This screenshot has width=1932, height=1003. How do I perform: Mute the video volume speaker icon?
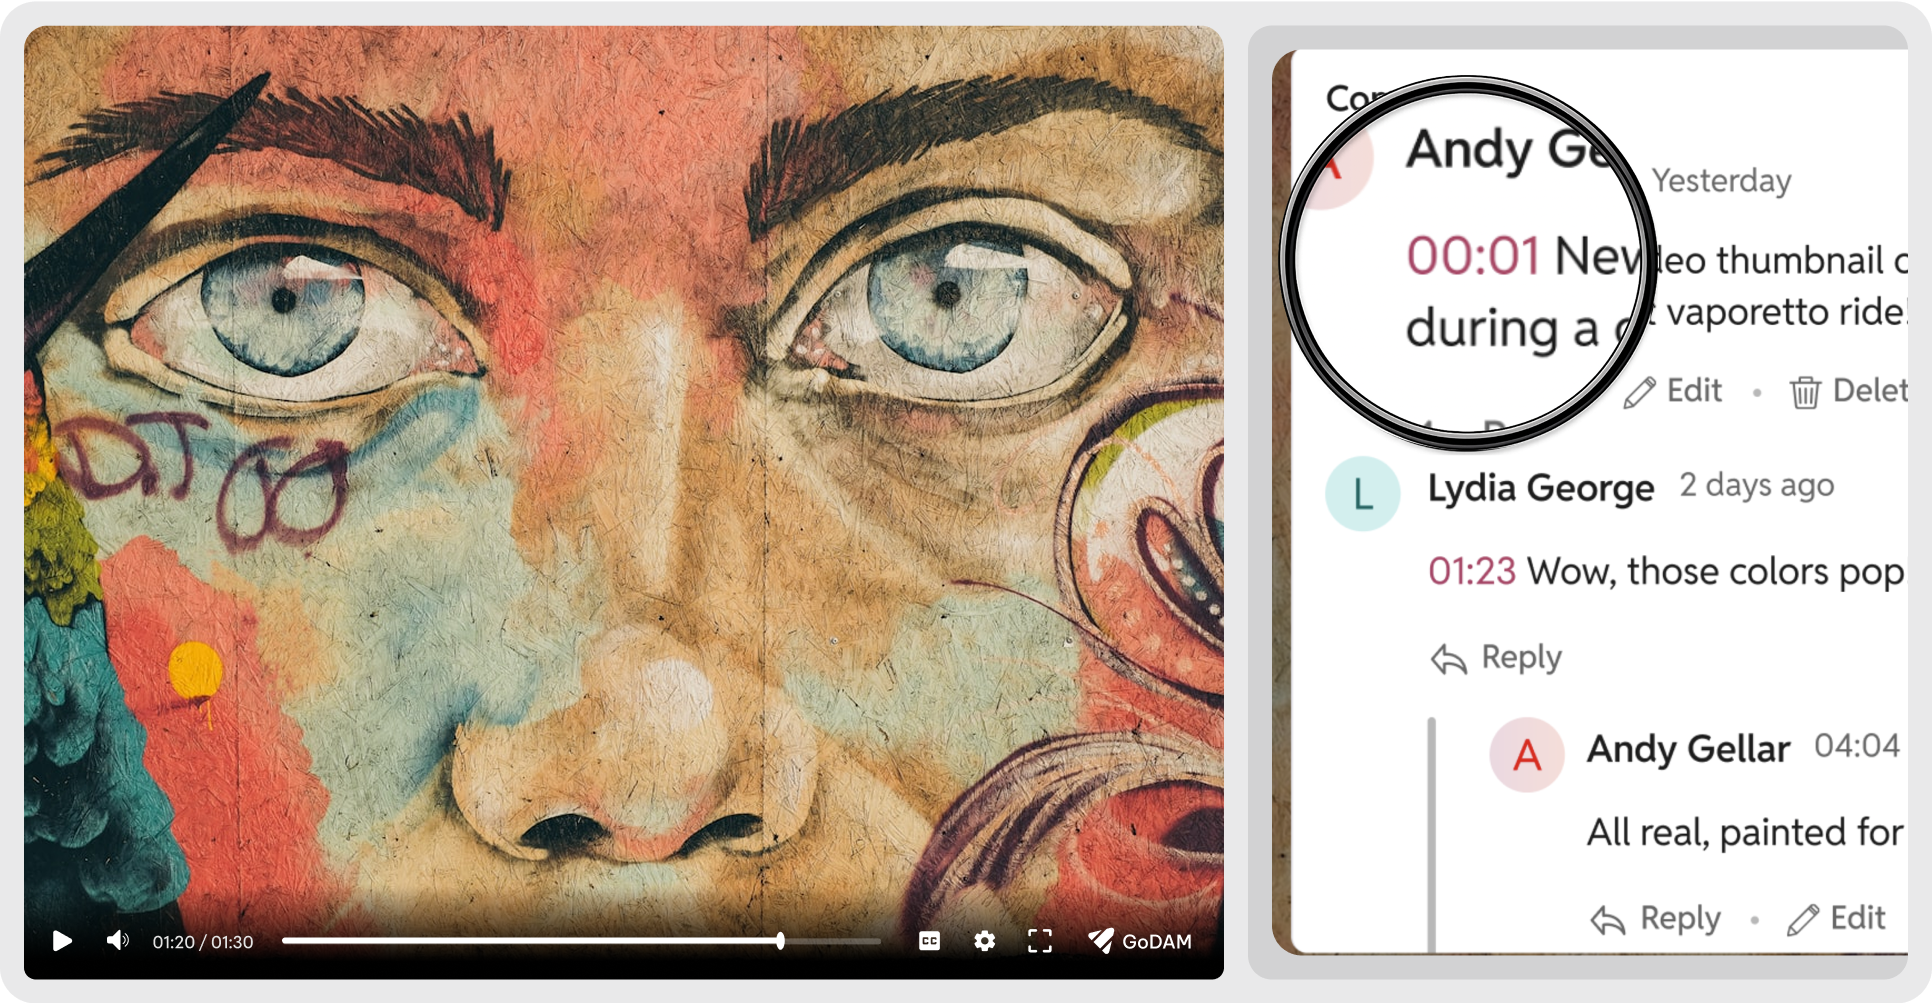click(118, 941)
